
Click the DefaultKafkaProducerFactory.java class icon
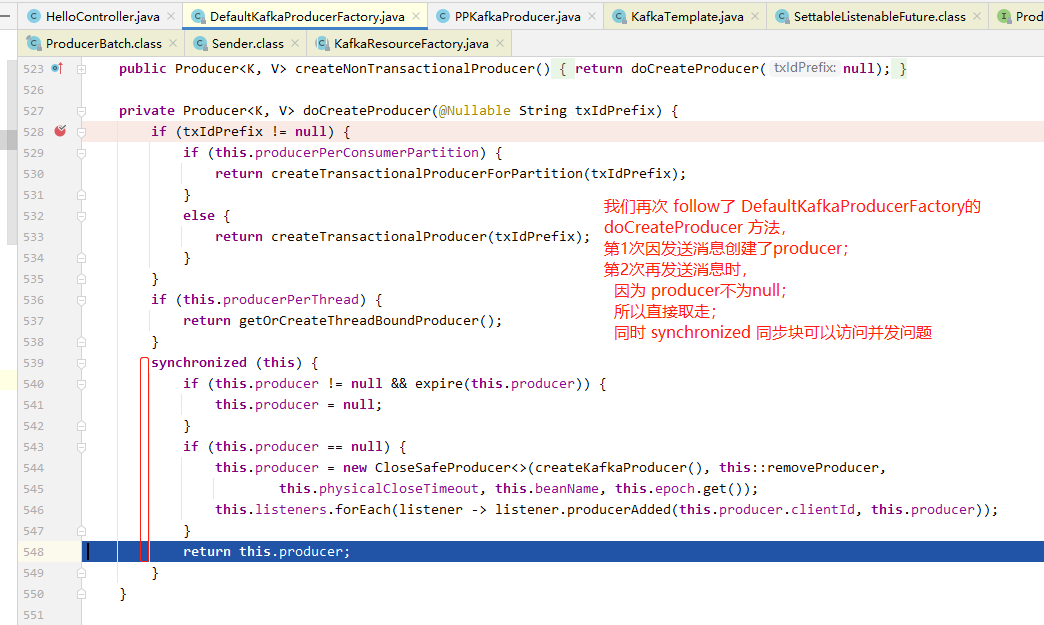pyautogui.click(x=198, y=17)
